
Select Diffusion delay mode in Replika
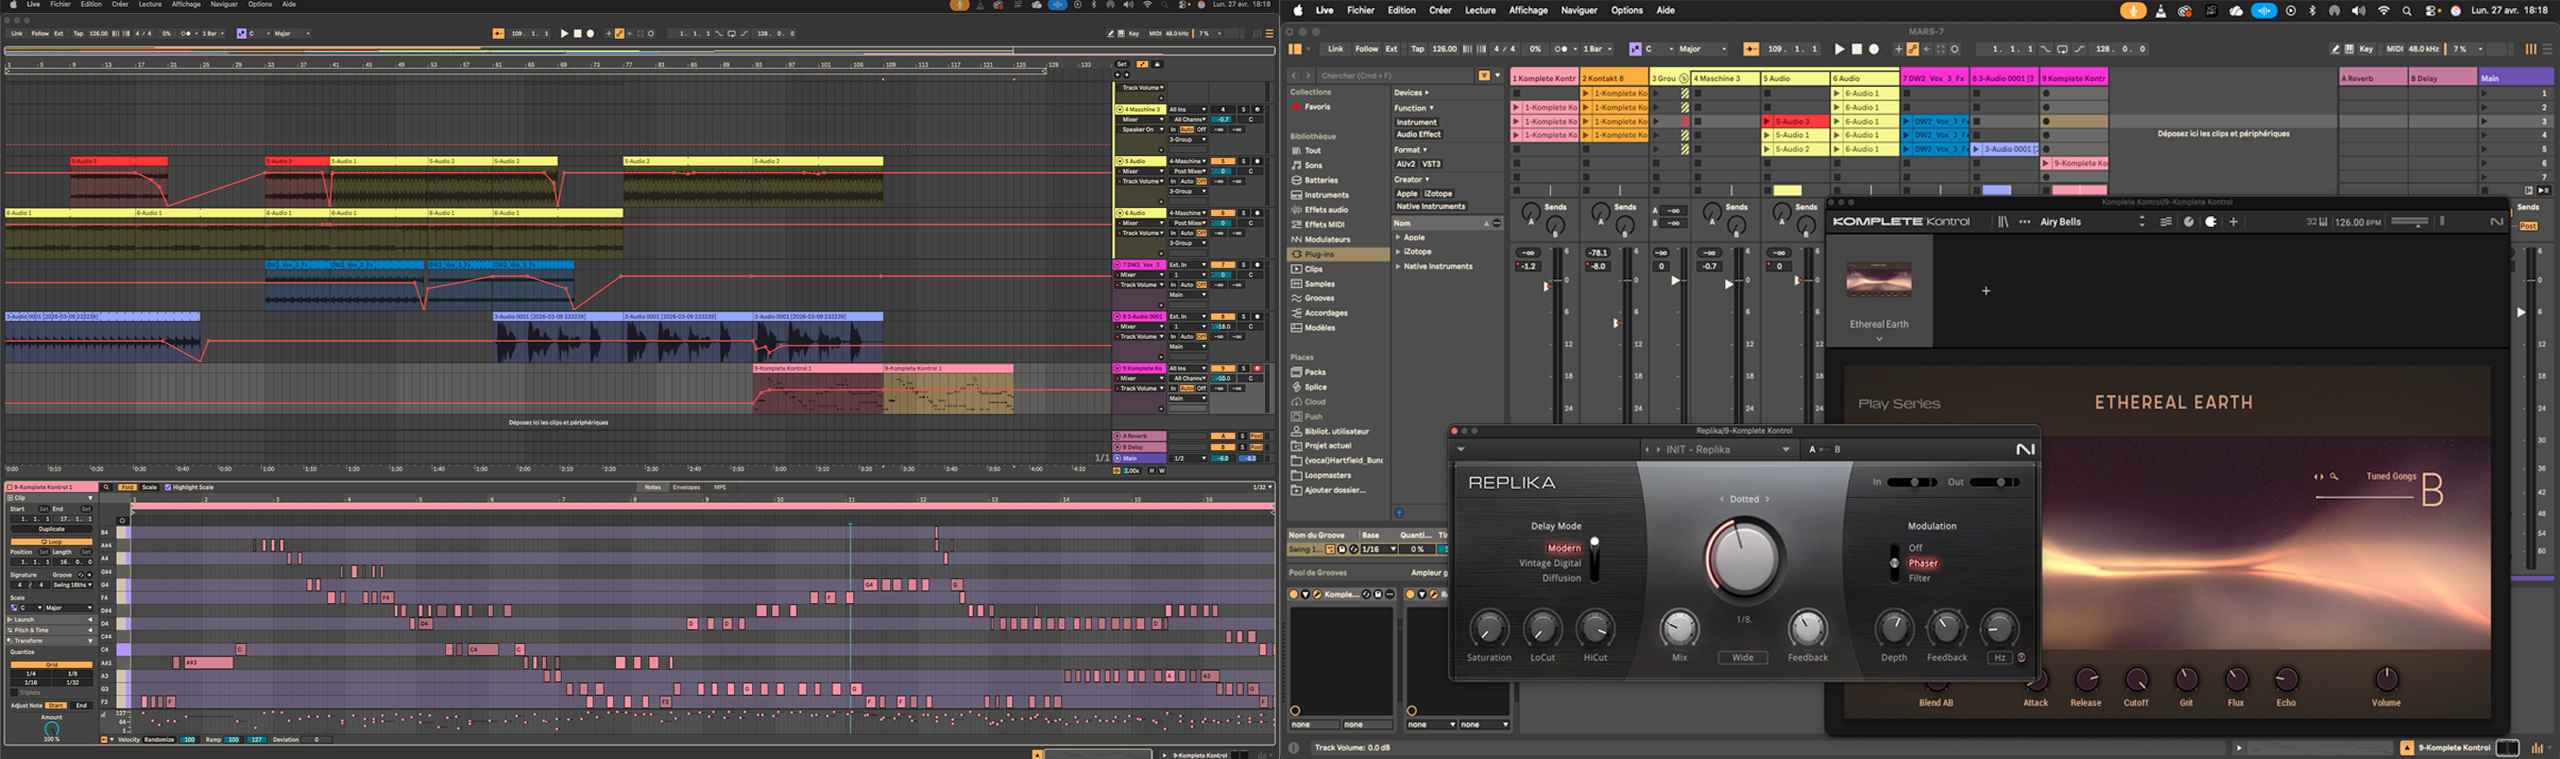click(1561, 578)
